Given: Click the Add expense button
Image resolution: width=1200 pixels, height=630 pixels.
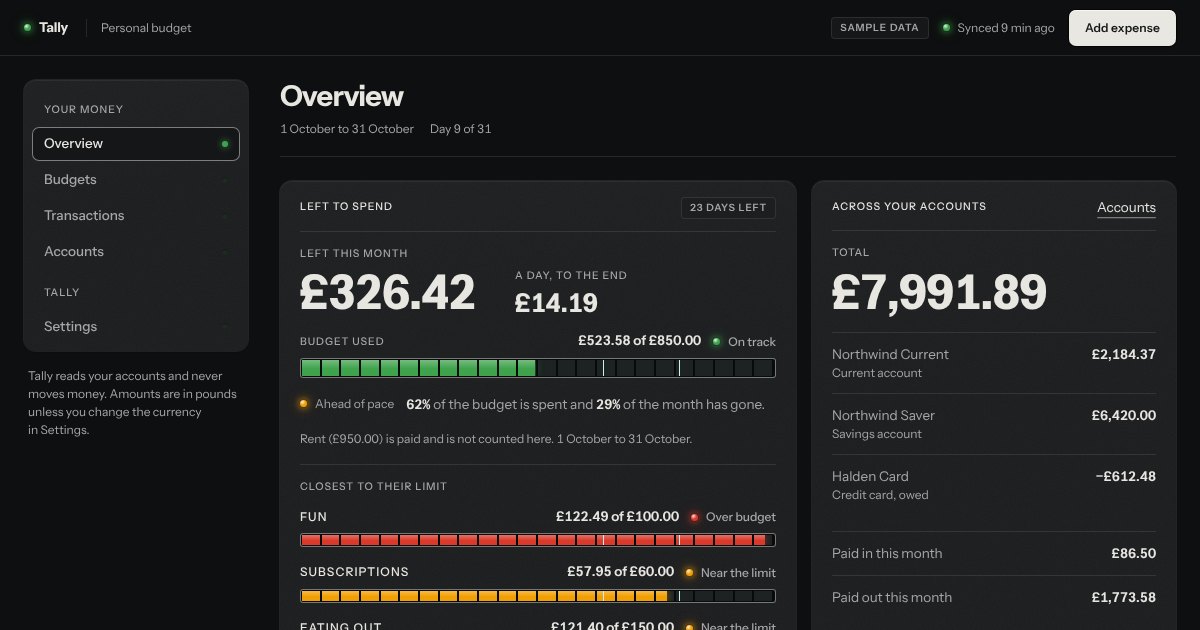Looking at the screenshot, I should (x=1122, y=28).
